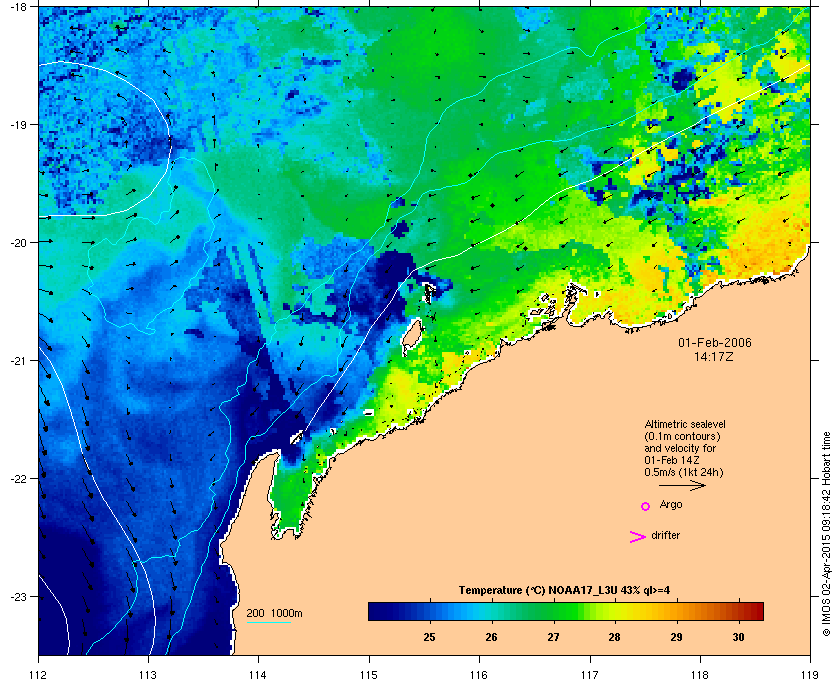Screen dimensions: 840x680
Task: Click the colorbar tick label 28
Action: 614,637
